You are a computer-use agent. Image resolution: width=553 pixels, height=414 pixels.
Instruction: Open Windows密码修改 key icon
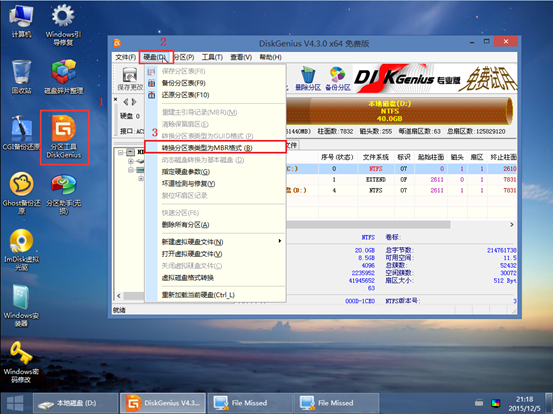pos(21,362)
